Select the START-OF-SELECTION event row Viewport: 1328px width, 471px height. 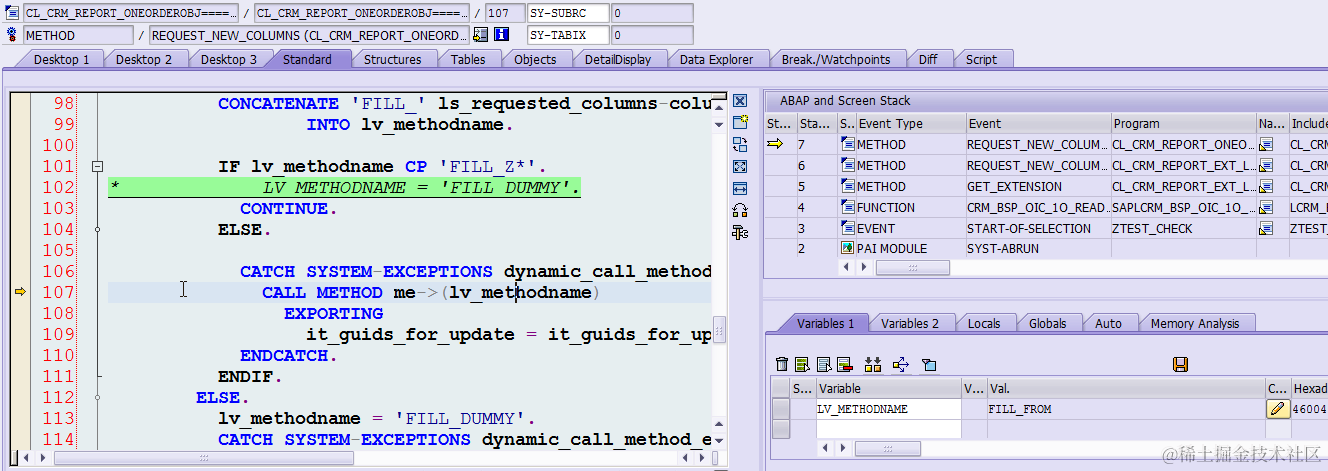point(1045,228)
